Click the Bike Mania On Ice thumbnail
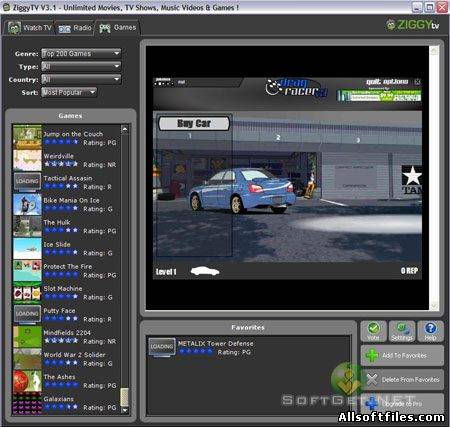This screenshot has height=427, width=450. tap(27, 204)
